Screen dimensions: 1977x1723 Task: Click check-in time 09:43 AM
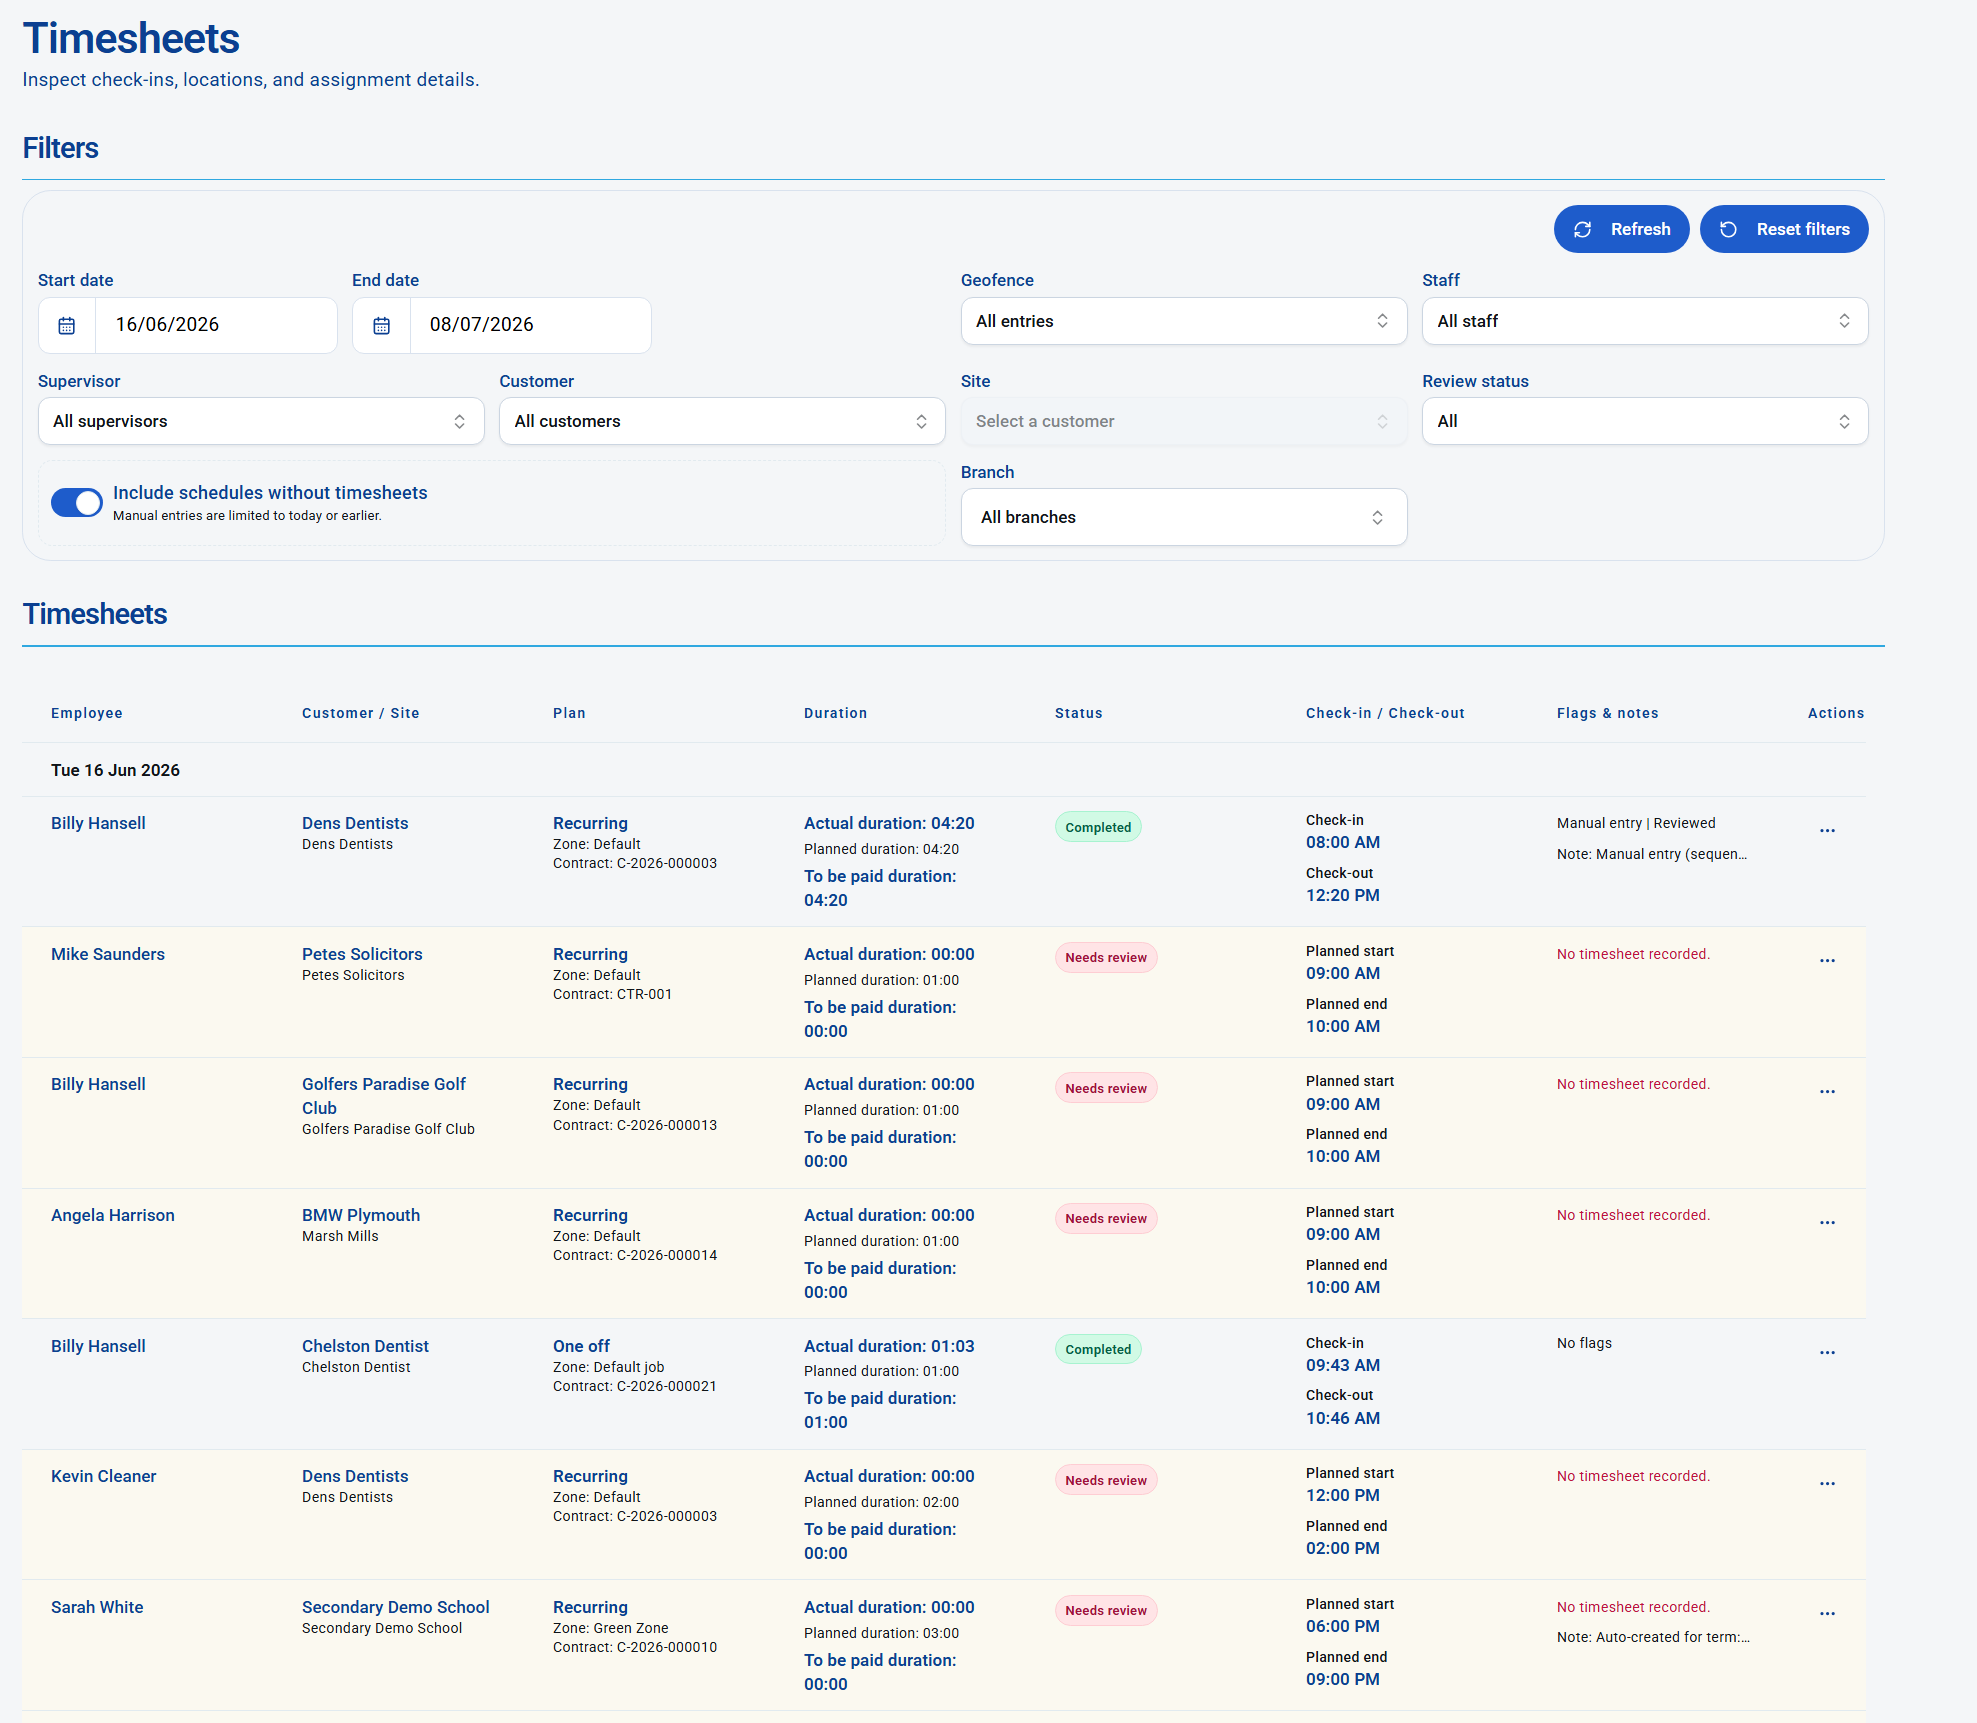click(x=1343, y=1365)
